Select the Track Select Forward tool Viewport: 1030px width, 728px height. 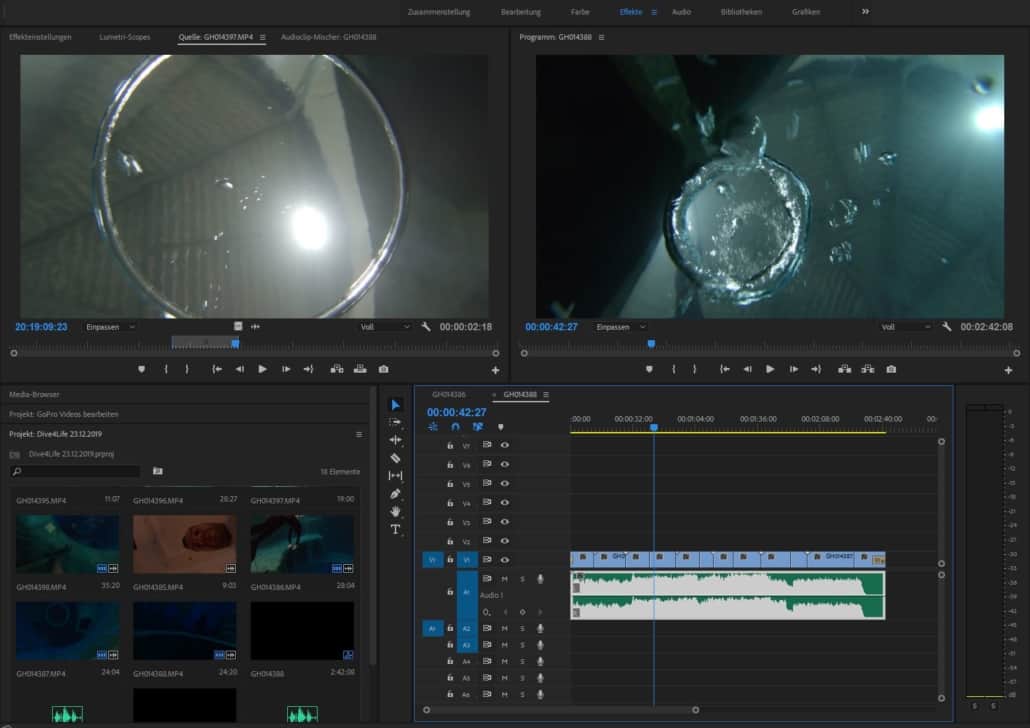coord(395,422)
